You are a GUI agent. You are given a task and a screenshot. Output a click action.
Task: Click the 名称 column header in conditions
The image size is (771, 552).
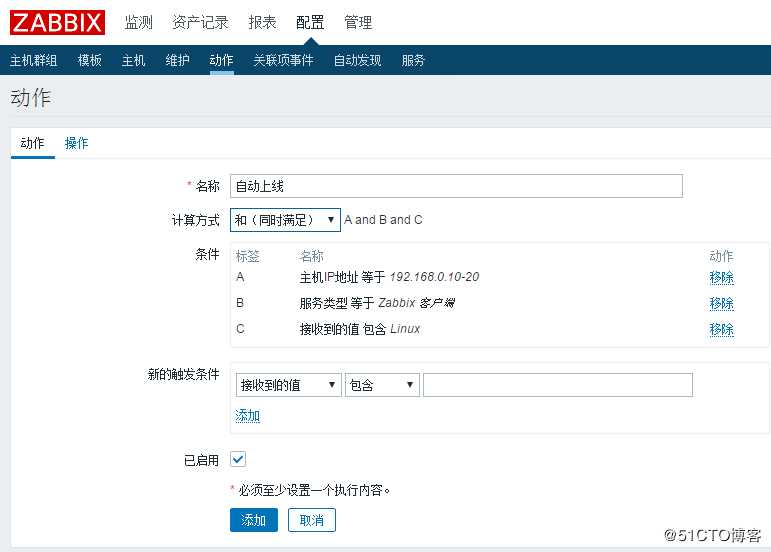pyautogui.click(x=312, y=256)
